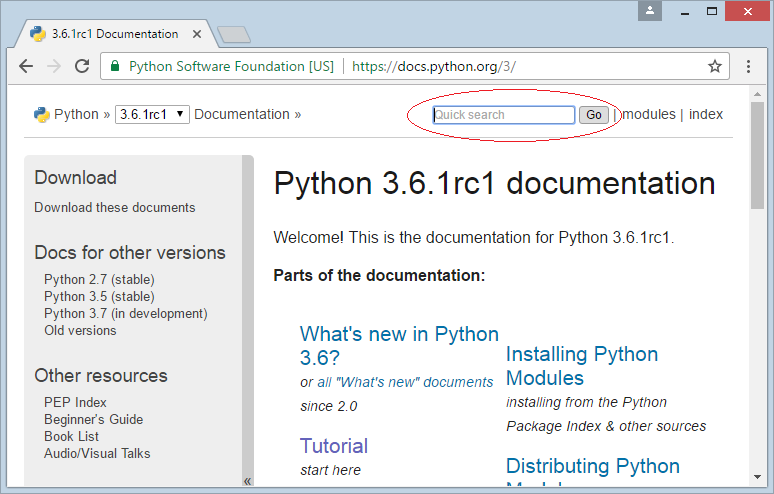Image resolution: width=774 pixels, height=494 pixels.
Task: Click the Documentation breadcrumb link
Action: [x=241, y=114]
